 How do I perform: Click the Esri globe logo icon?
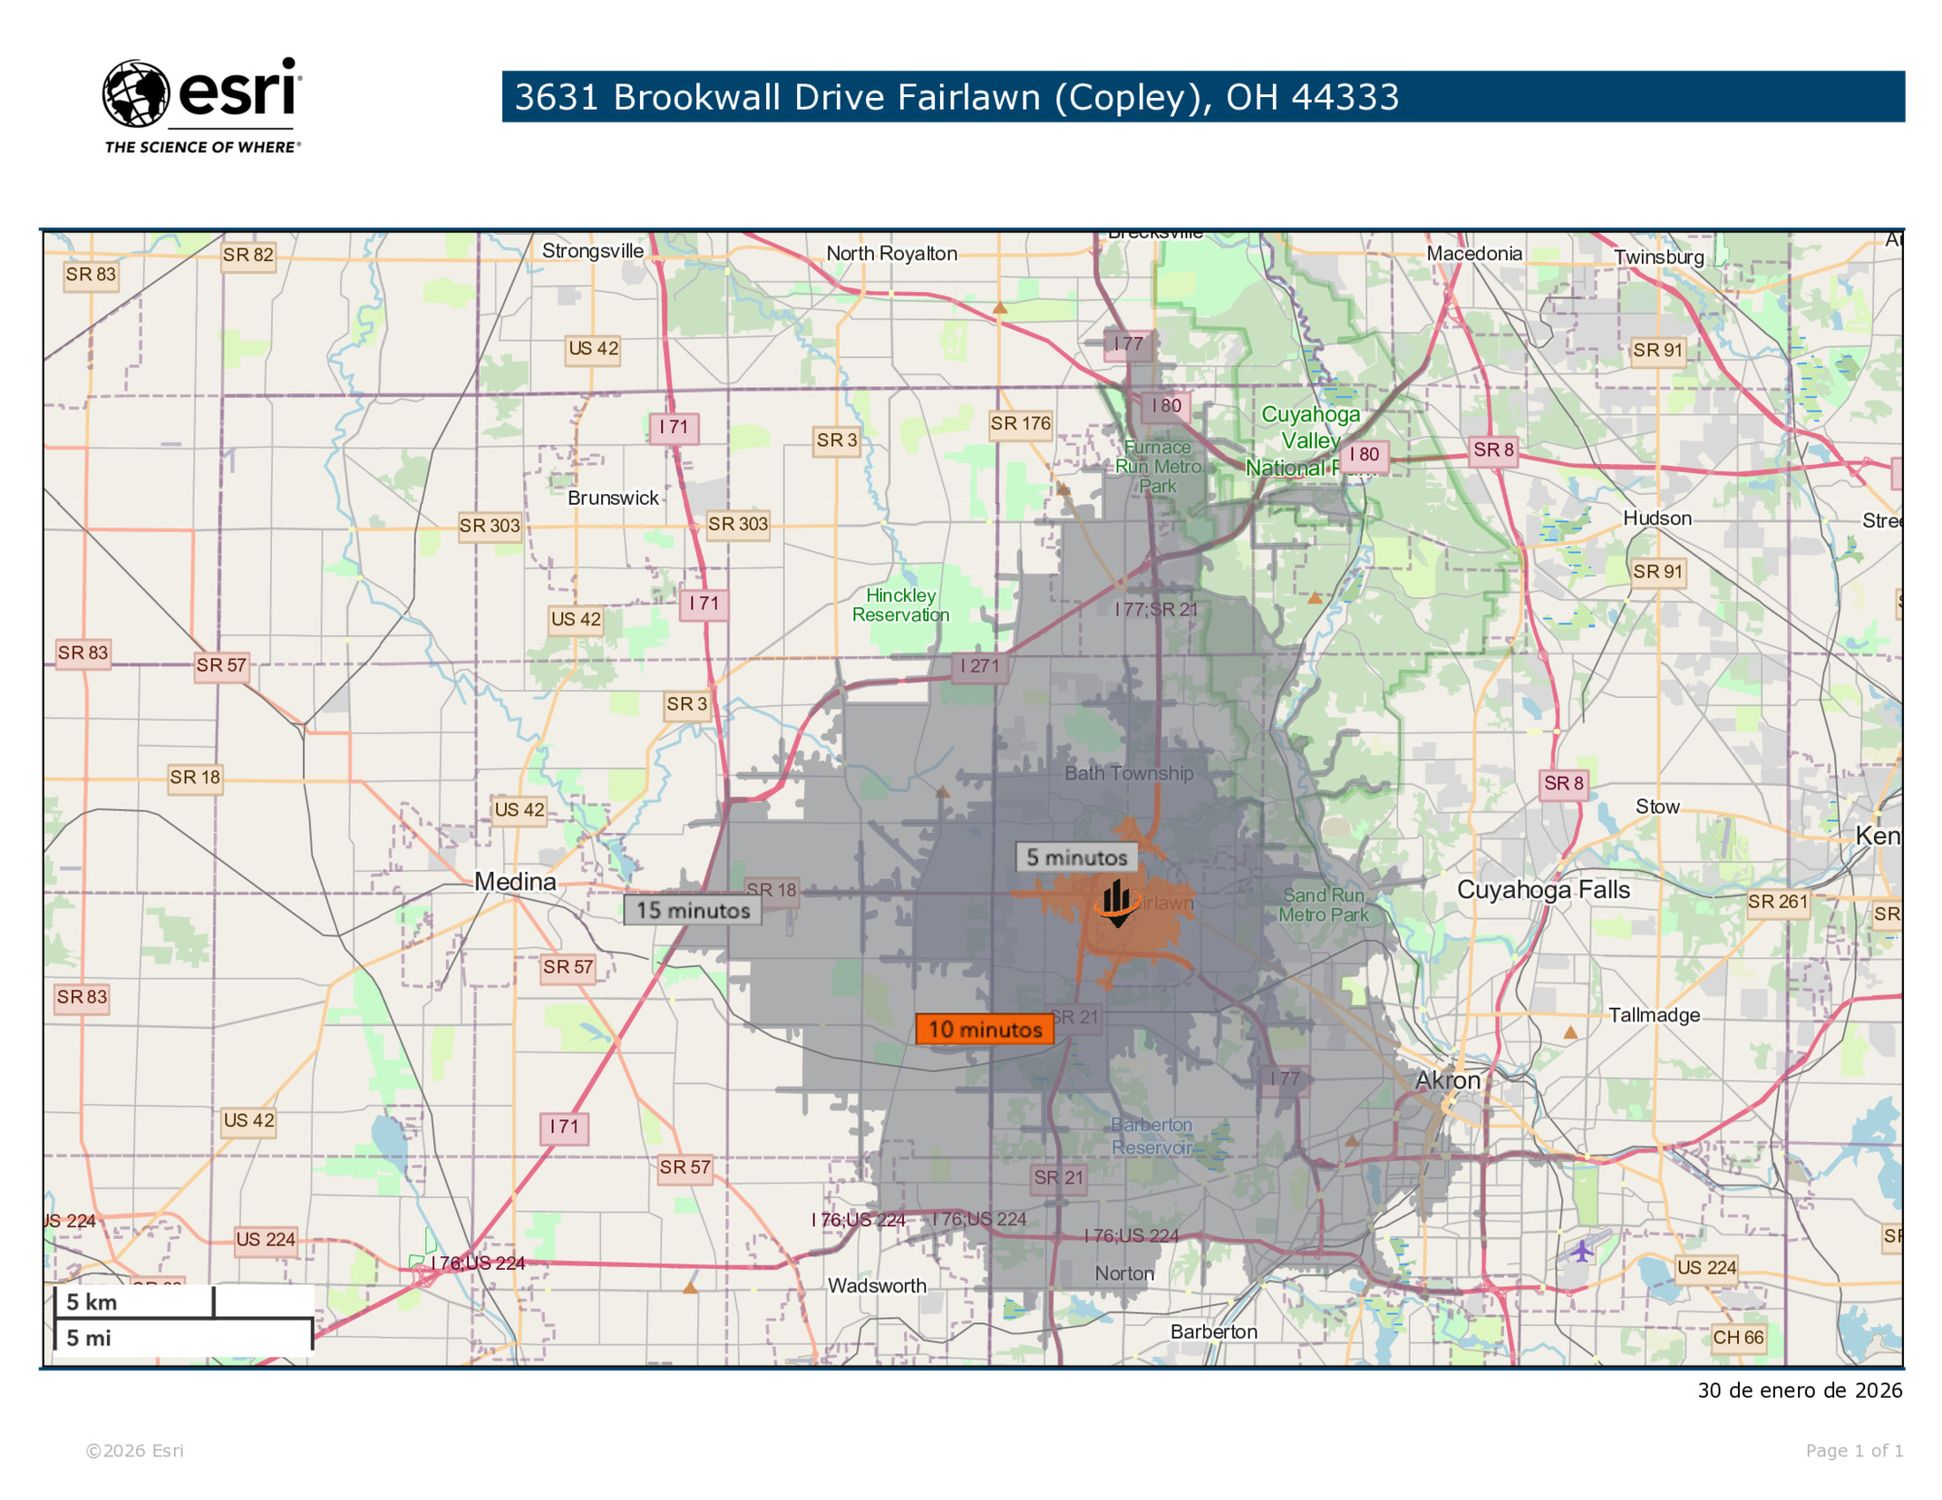[x=135, y=94]
